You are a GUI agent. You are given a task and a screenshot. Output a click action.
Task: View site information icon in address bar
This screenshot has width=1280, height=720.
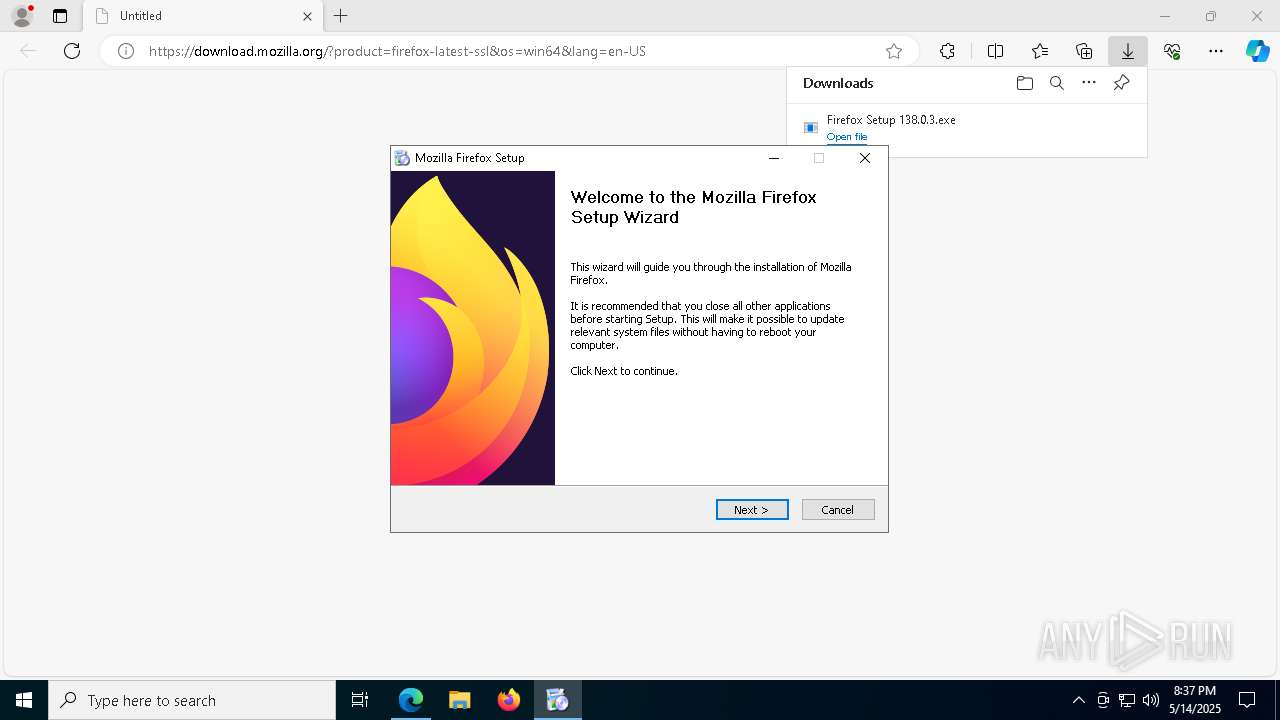pos(126,51)
